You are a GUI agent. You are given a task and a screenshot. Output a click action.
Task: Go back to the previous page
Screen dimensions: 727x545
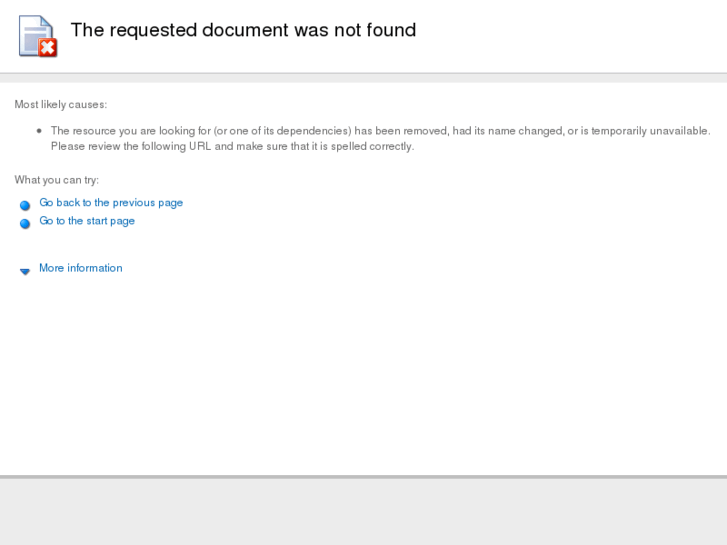(111, 203)
